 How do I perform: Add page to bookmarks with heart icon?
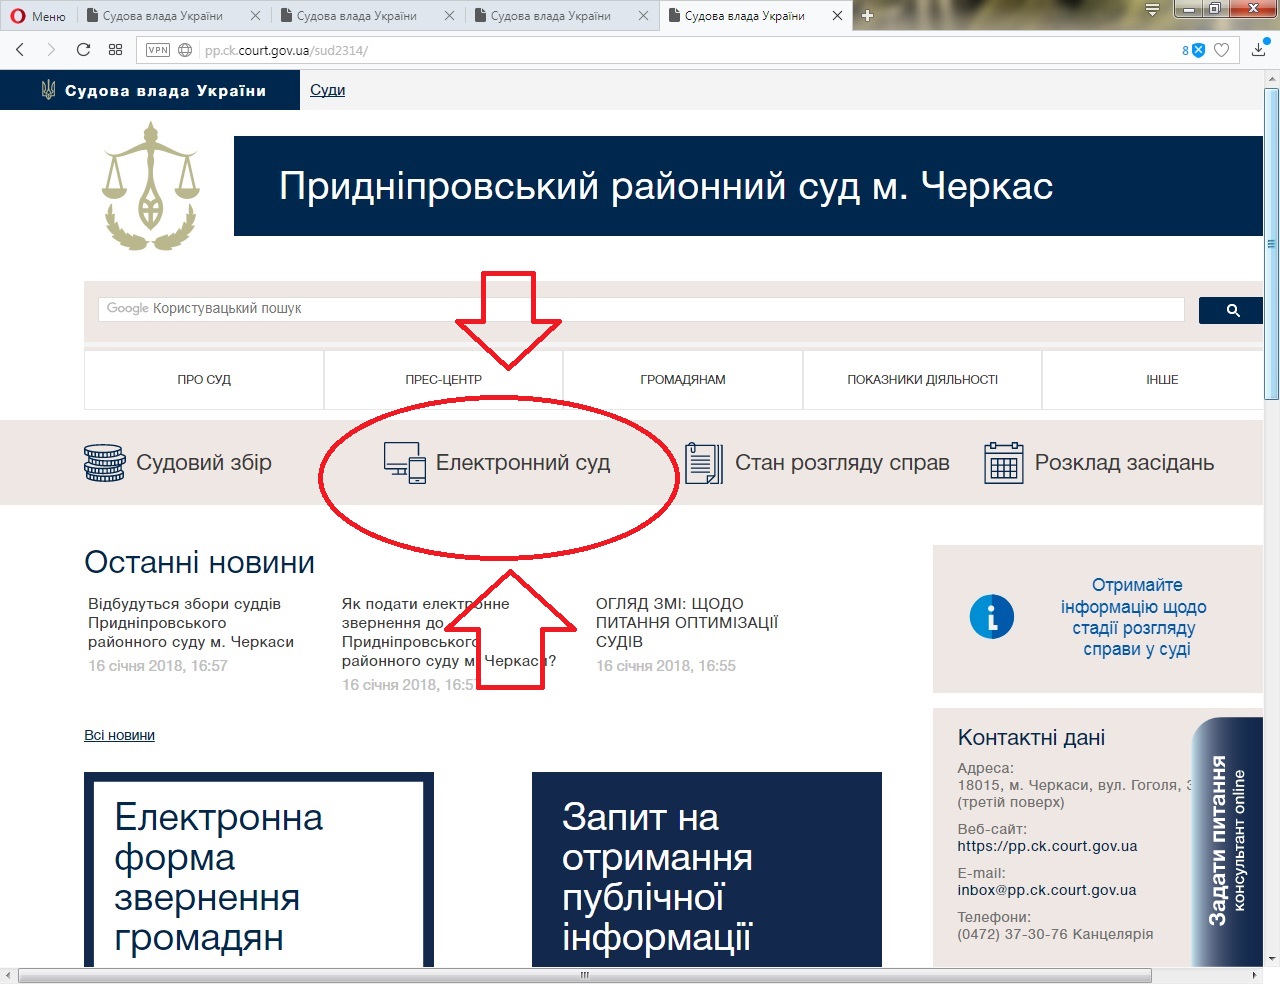(1221, 50)
